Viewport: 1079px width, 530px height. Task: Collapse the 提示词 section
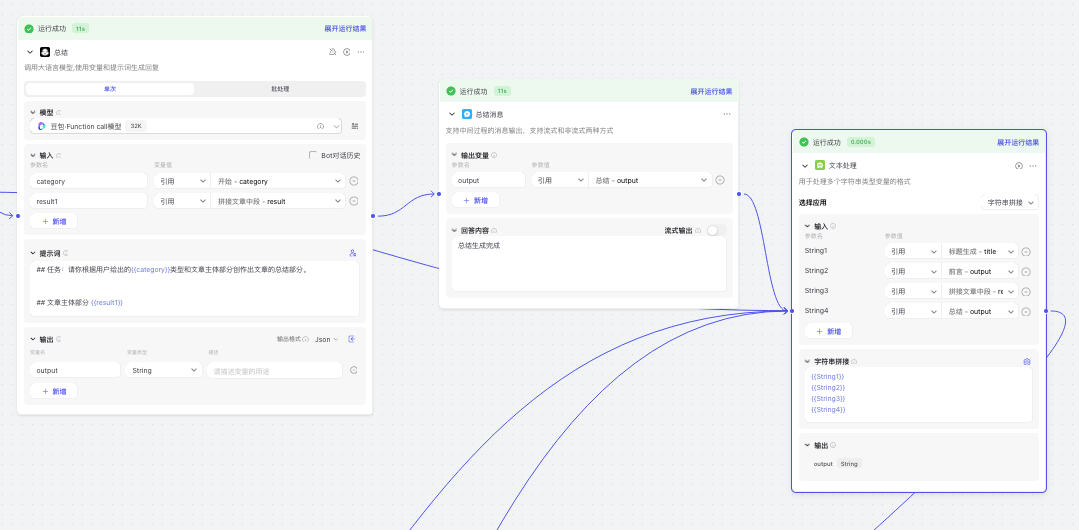33,253
